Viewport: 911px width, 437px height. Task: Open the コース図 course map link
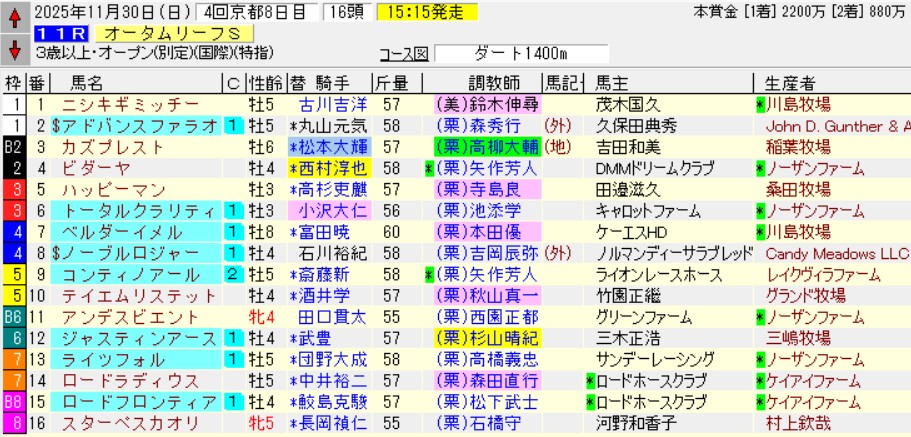coord(403,54)
